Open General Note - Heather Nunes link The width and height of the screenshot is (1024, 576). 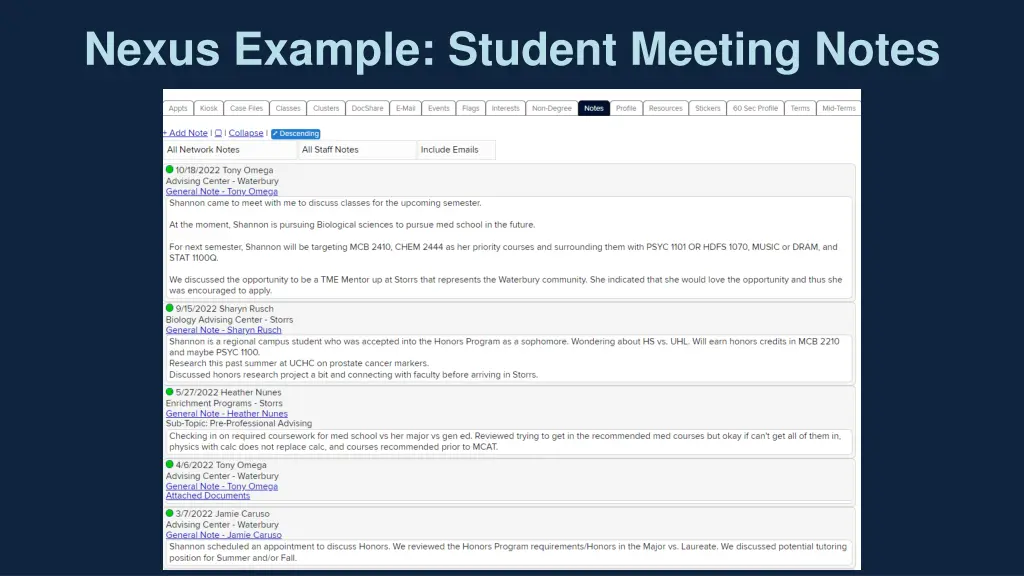(x=227, y=413)
